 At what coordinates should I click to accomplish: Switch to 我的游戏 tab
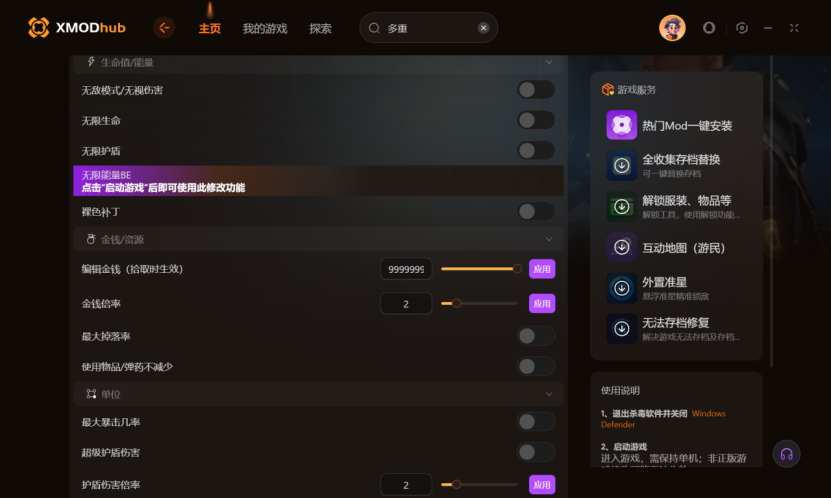(x=264, y=29)
